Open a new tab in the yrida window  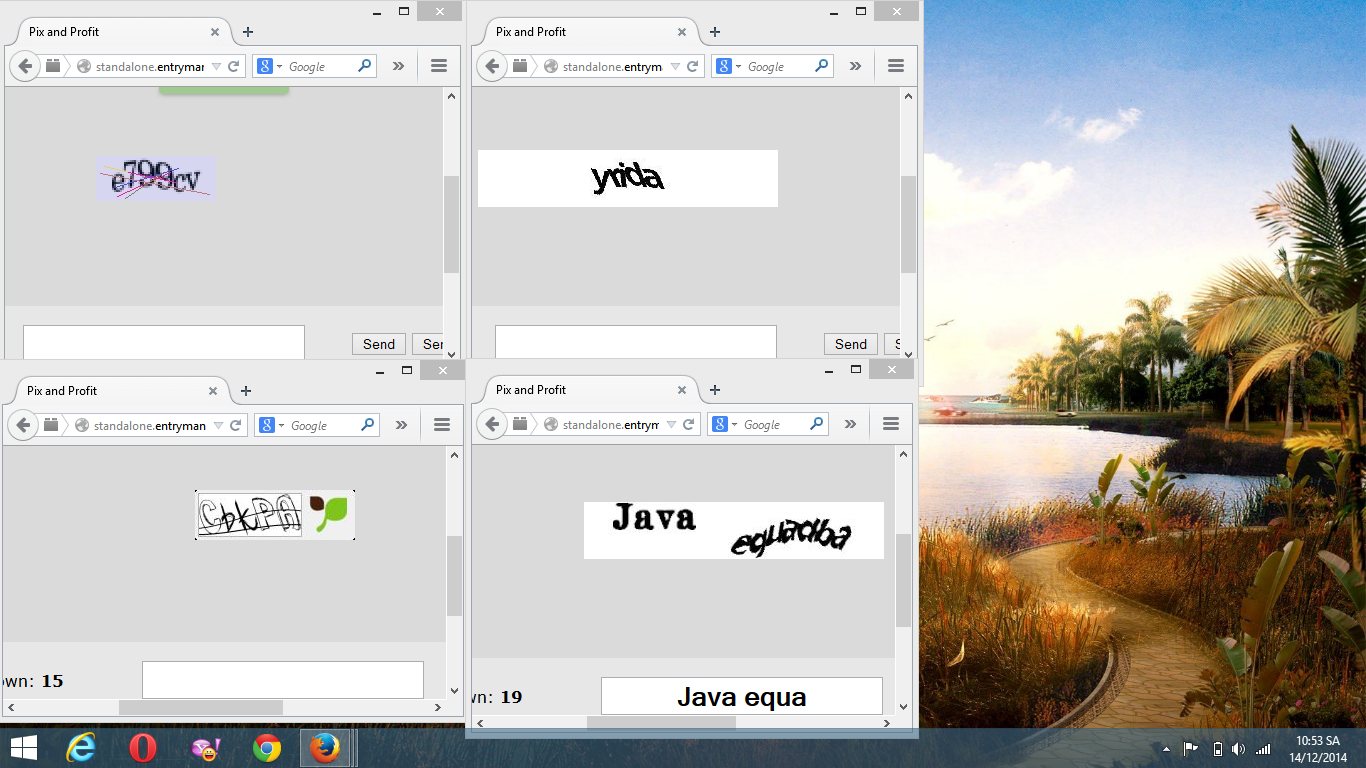[x=715, y=32]
